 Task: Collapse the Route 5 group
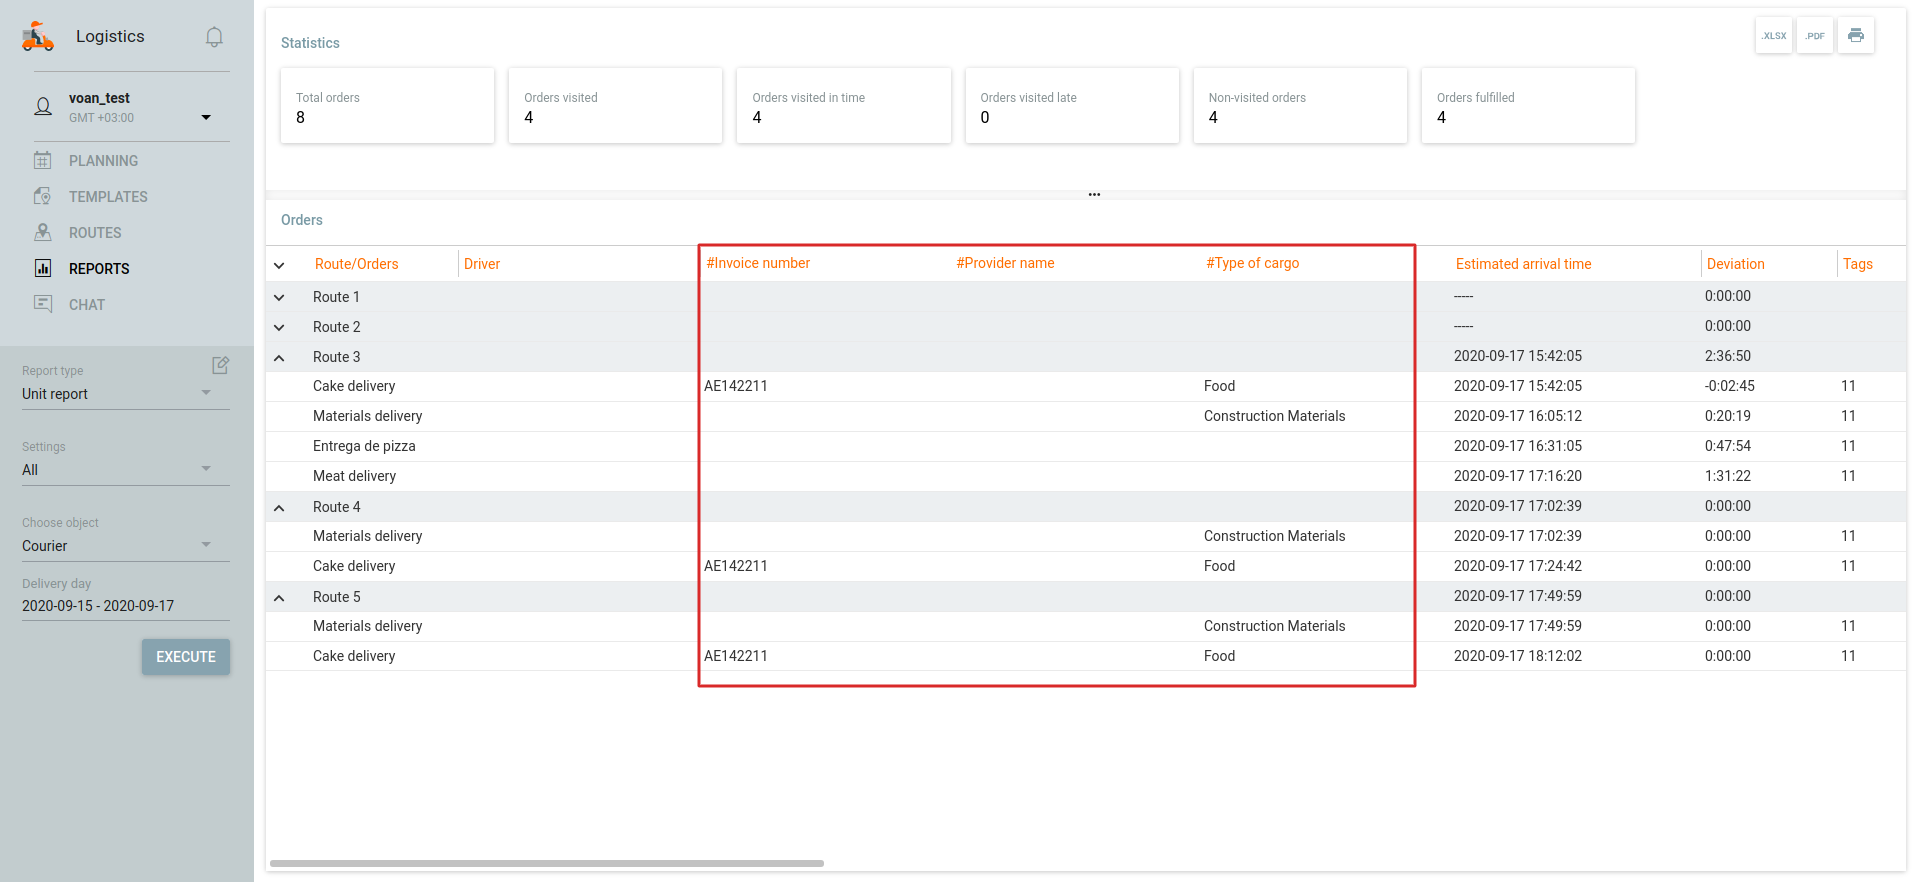pos(279,598)
